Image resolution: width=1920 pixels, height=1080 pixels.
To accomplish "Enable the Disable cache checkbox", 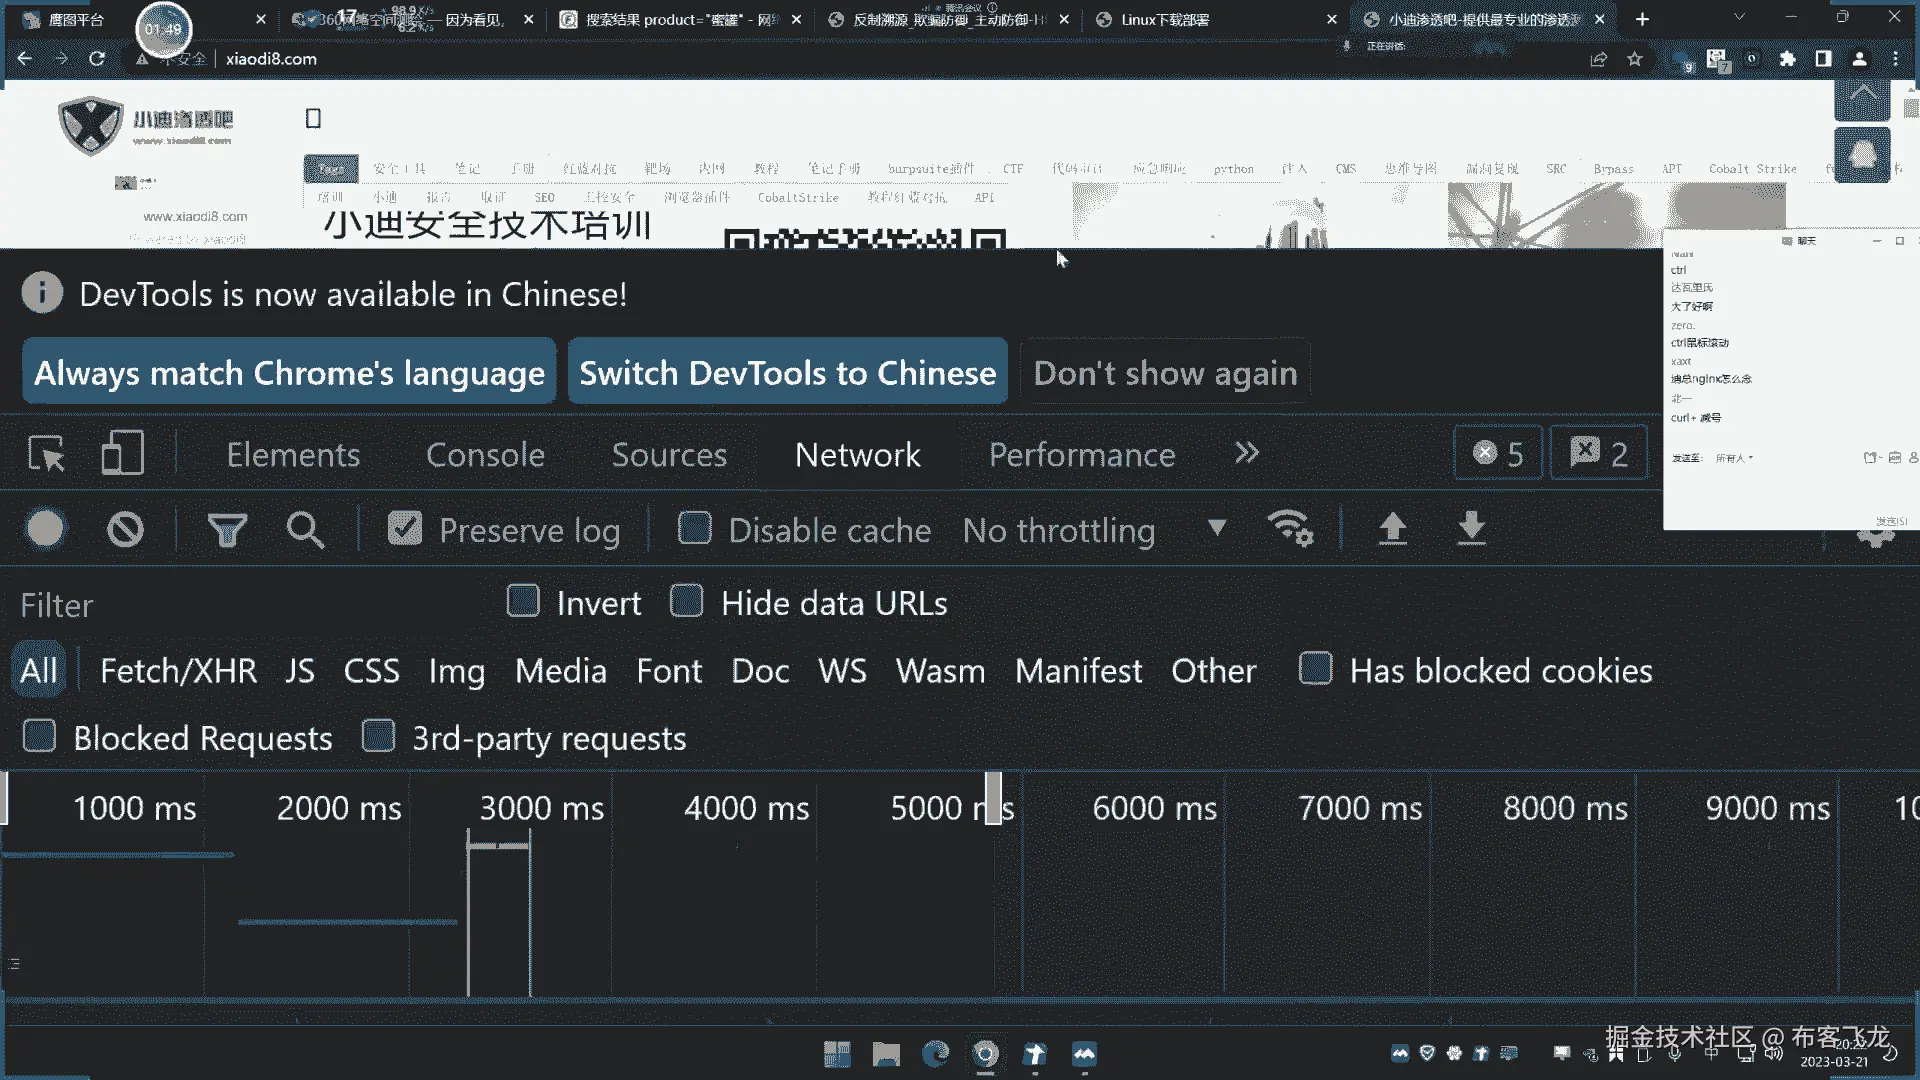I will tap(694, 528).
